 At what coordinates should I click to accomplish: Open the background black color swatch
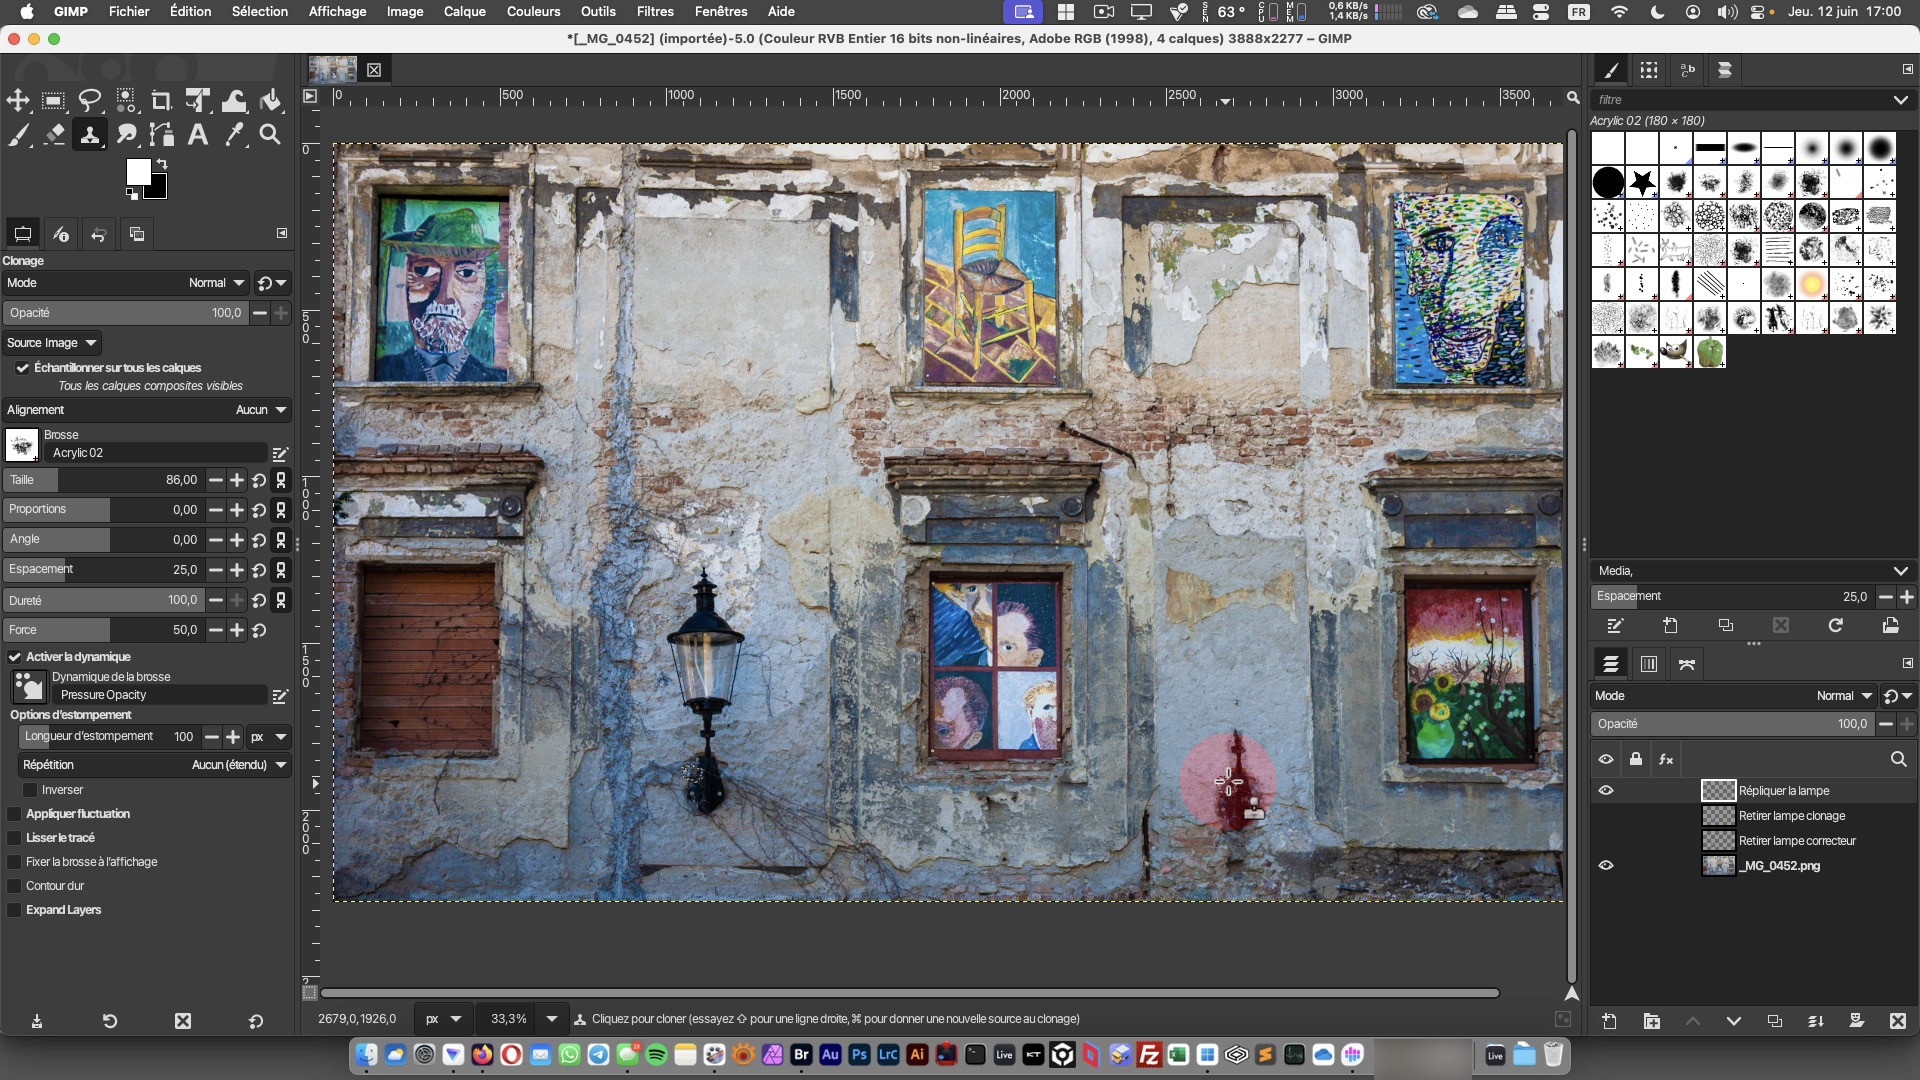click(158, 190)
